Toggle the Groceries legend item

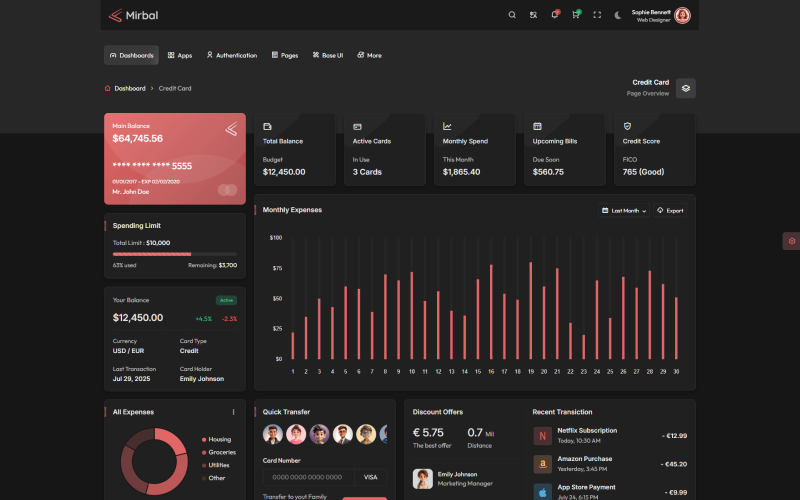tap(220, 452)
